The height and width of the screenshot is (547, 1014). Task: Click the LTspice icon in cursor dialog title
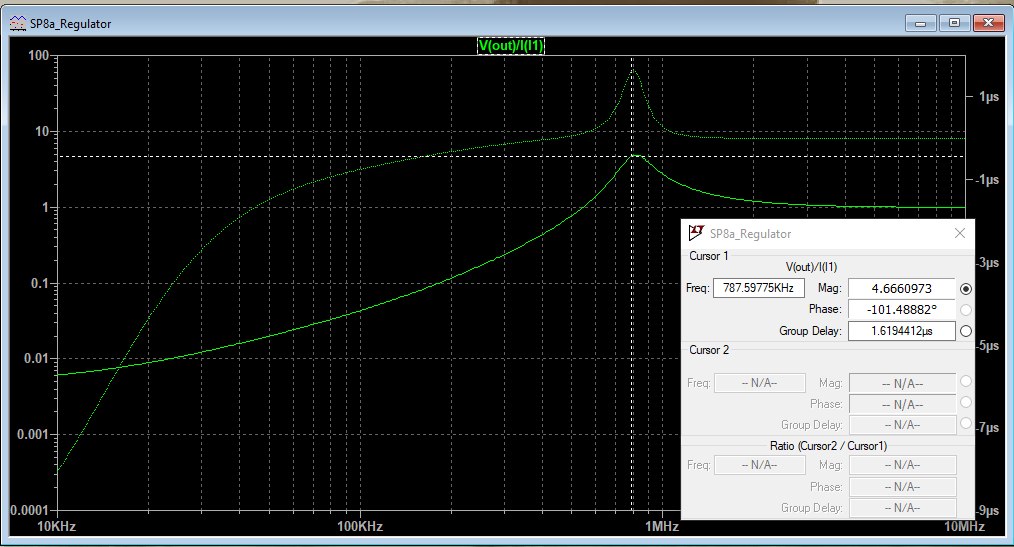(x=696, y=233)
